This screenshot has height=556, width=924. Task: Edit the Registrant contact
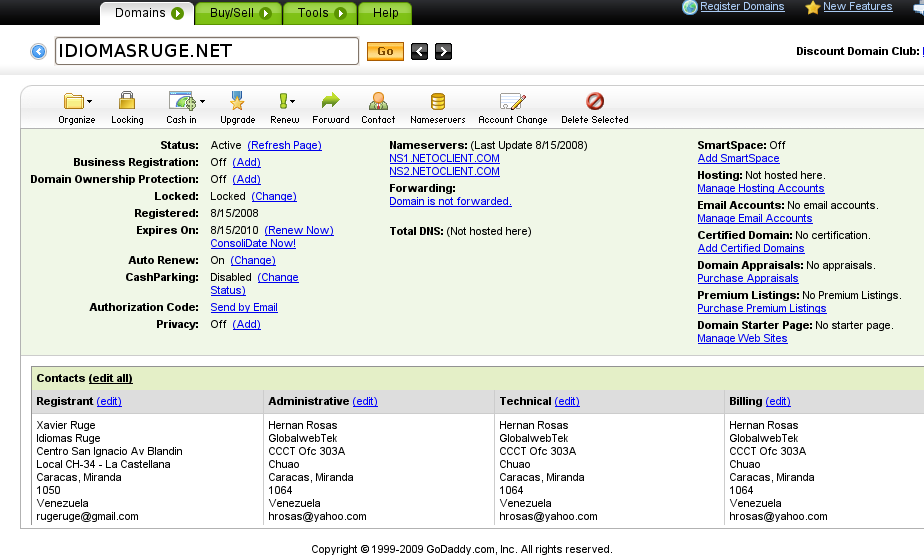click(109, 401)
